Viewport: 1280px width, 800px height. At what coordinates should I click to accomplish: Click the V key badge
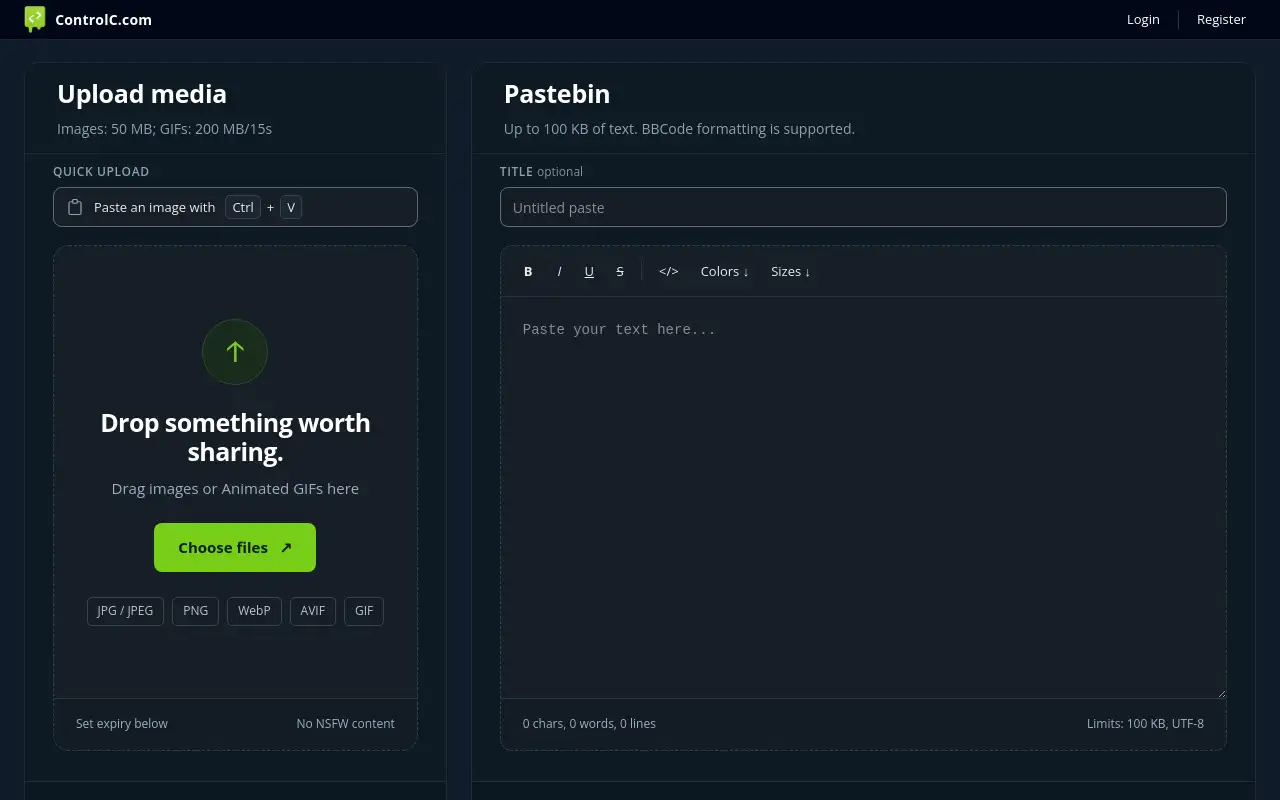pos(291,207)
